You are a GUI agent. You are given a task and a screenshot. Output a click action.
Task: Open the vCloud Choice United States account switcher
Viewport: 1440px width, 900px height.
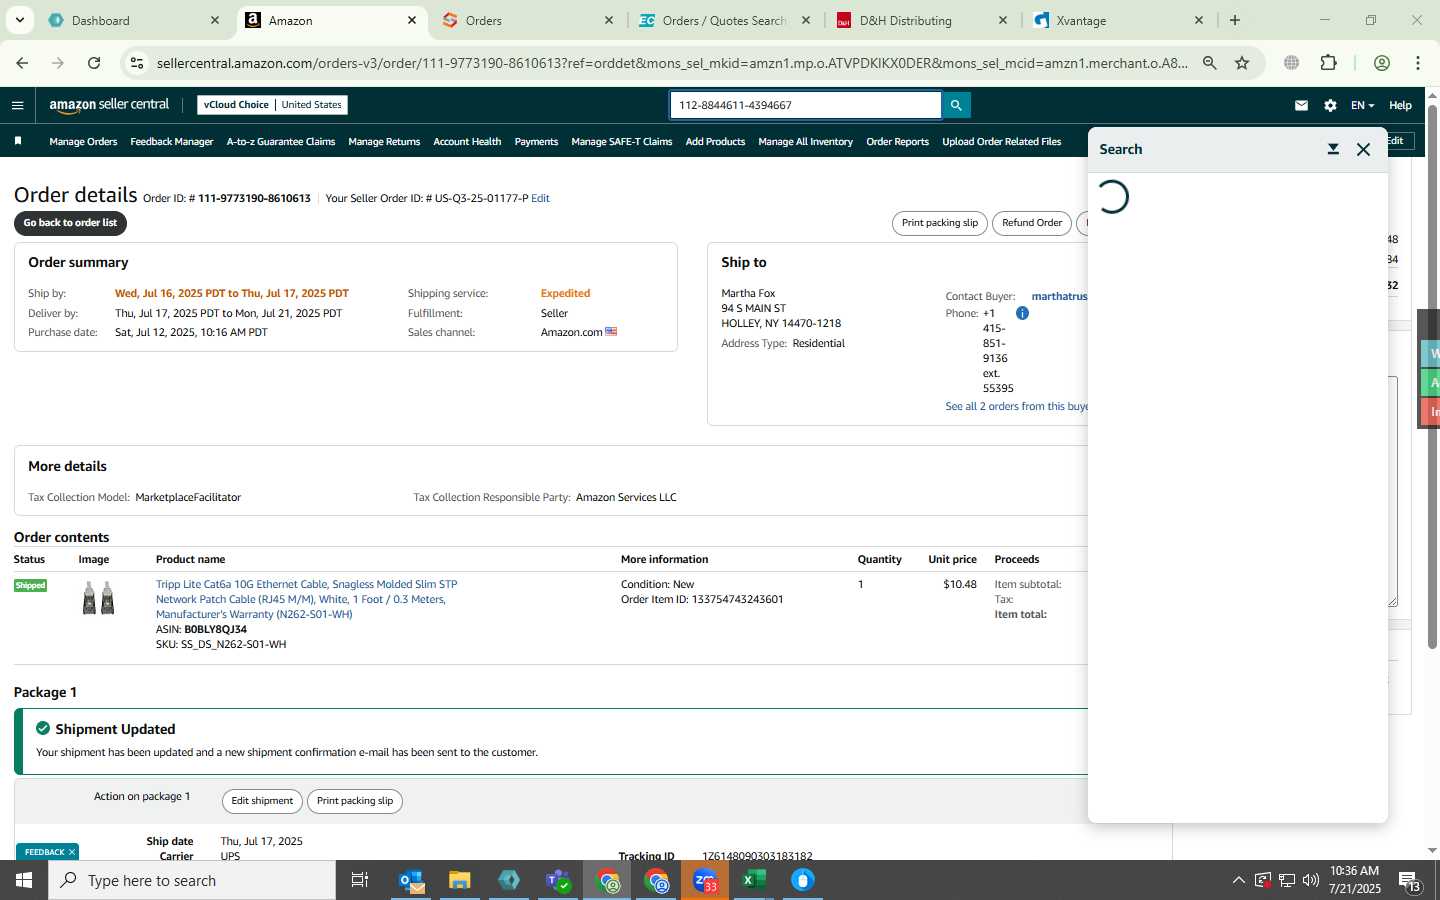pyautogui.click(x=273, y=105)
